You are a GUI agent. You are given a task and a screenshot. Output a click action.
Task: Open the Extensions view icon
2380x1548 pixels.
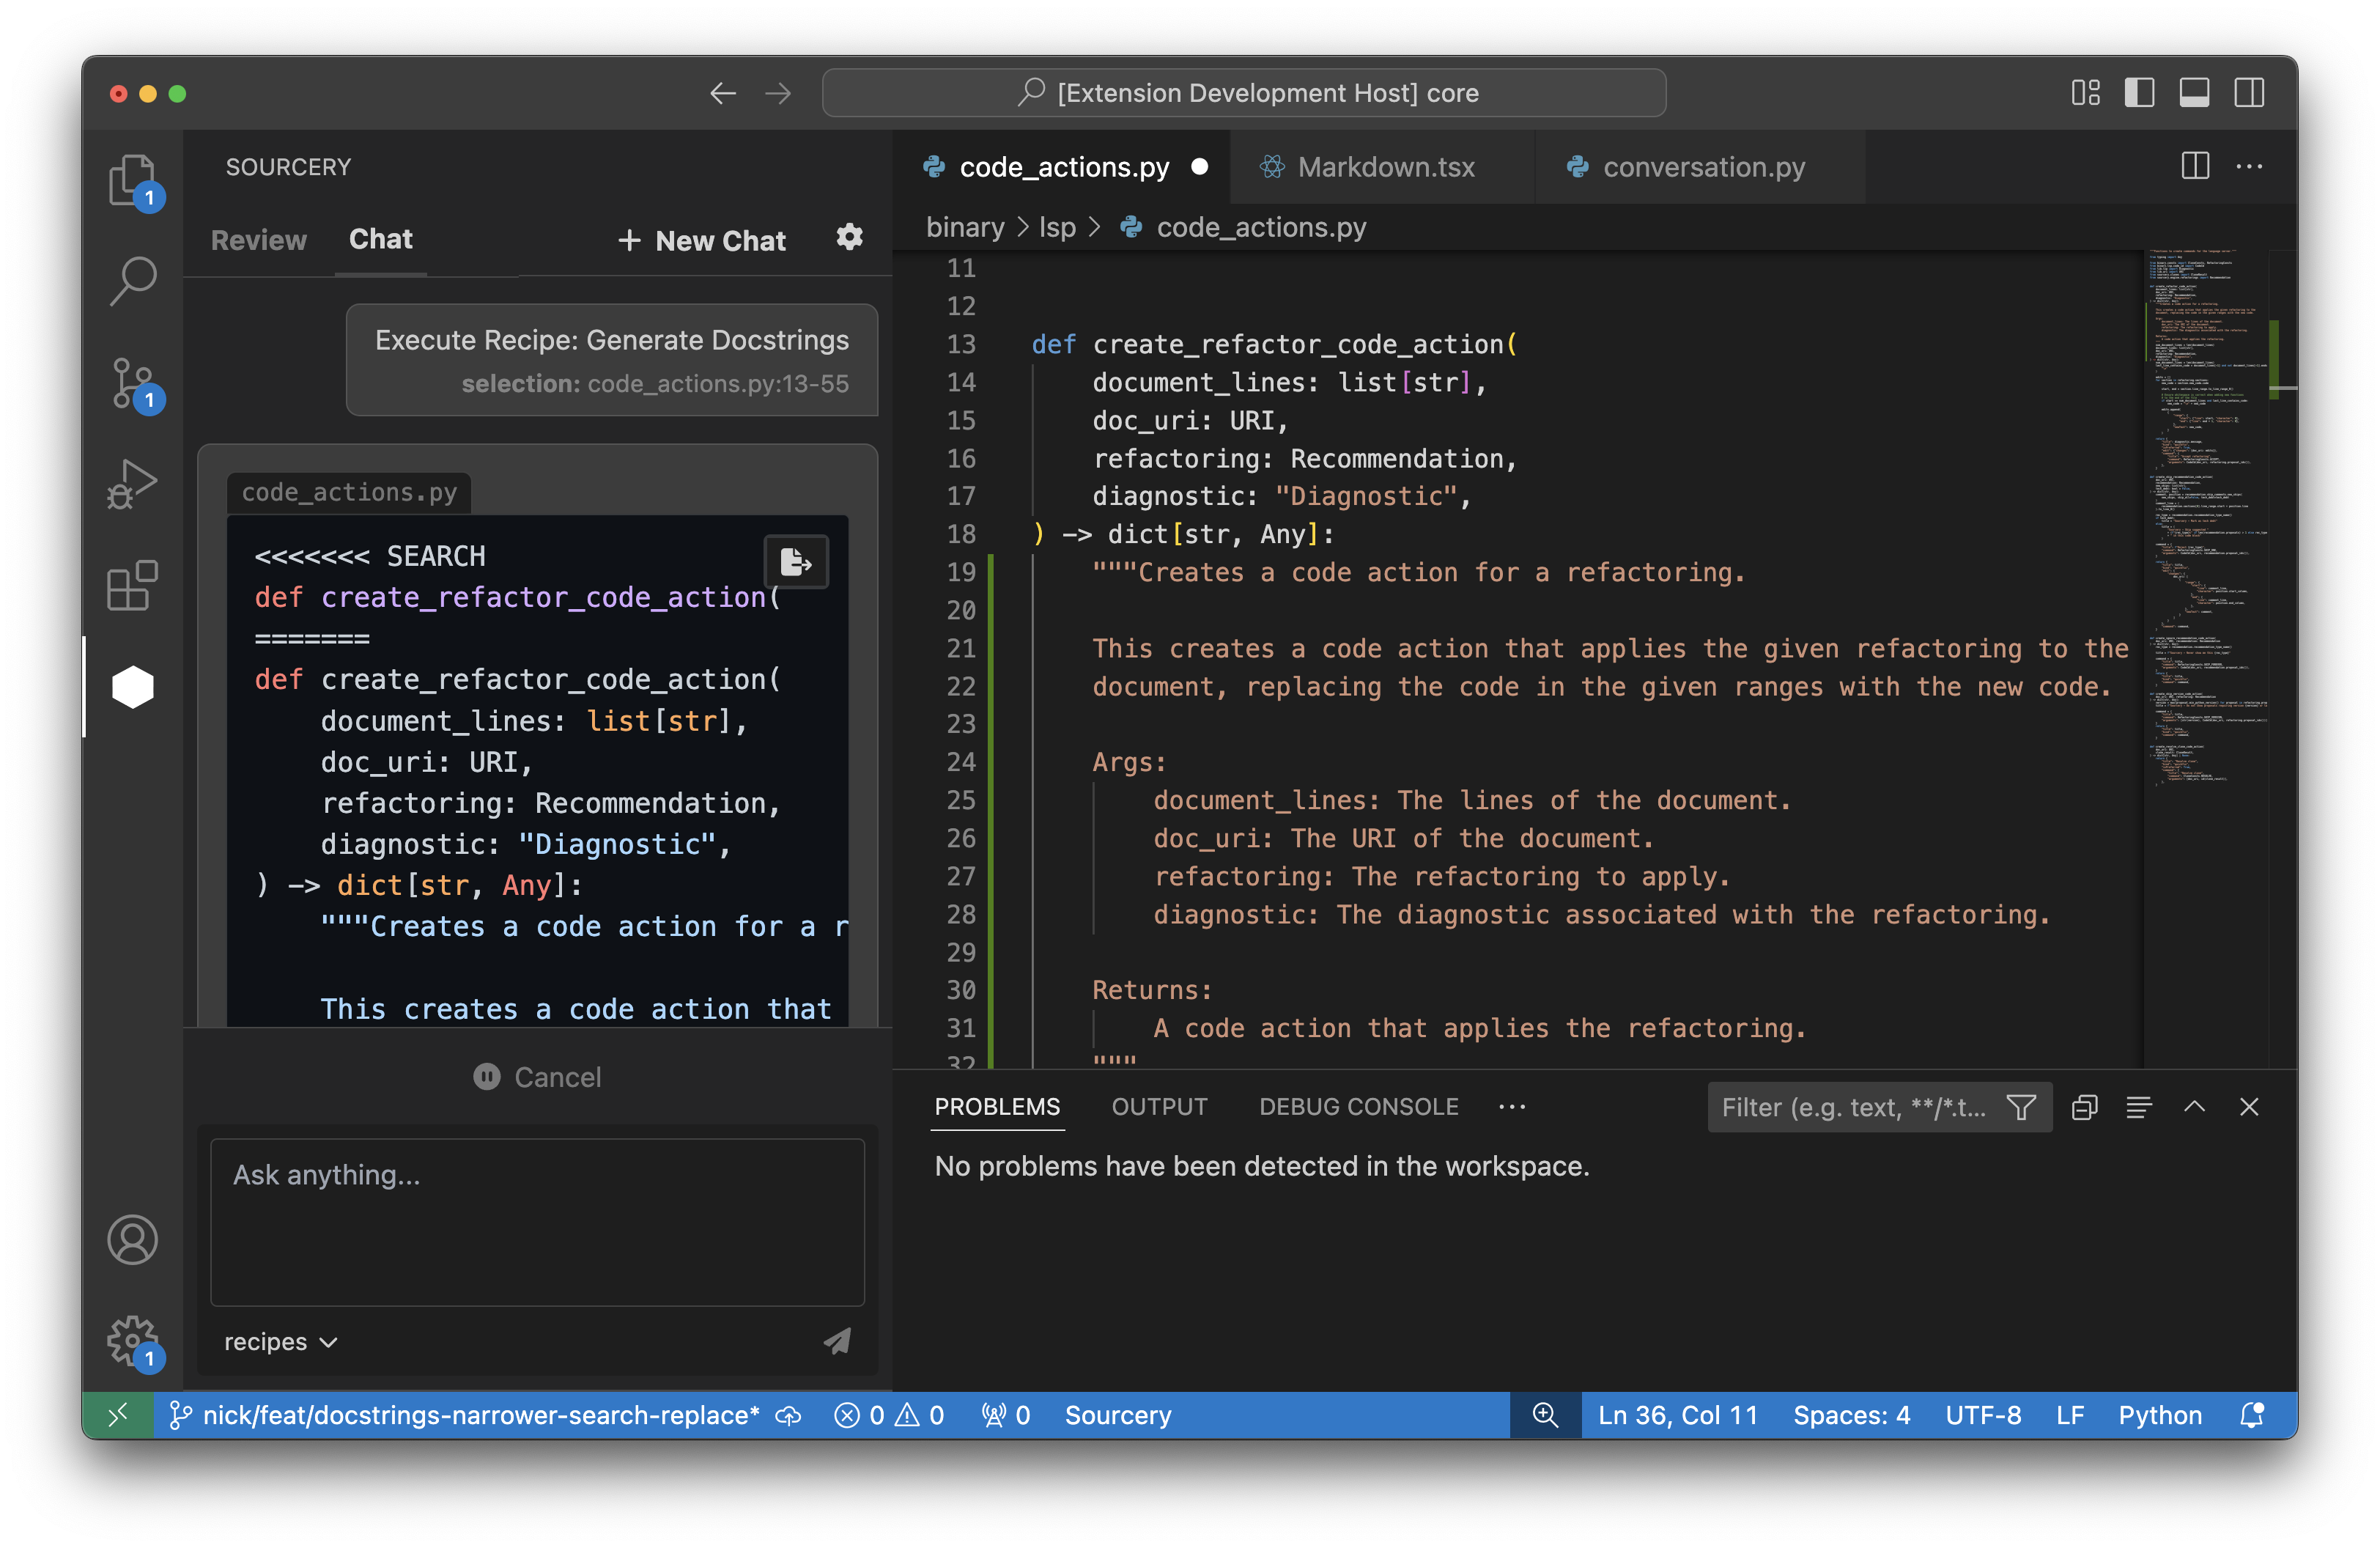pyautogui.click(x=132, y=585)
